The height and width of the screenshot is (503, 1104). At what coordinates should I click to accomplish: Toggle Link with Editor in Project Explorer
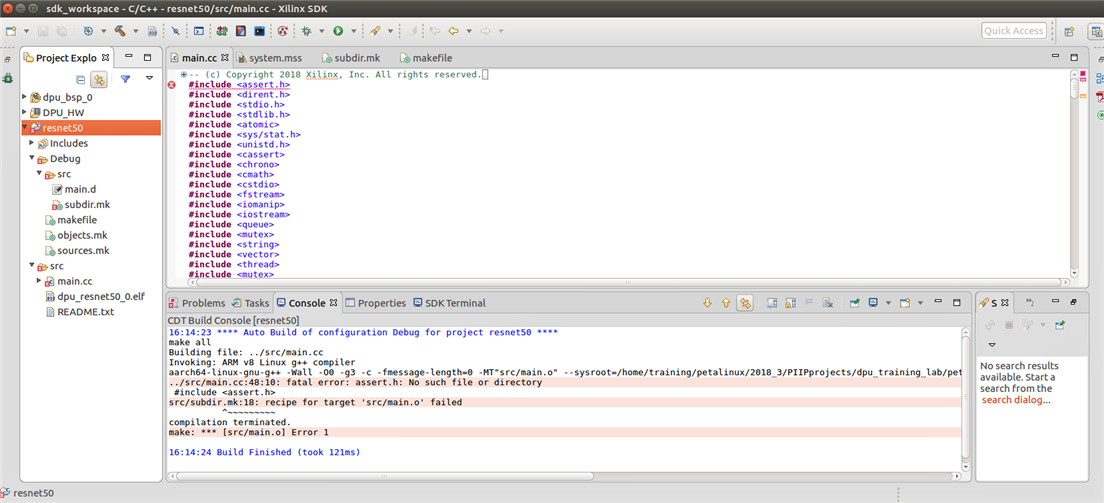(99, 79)
